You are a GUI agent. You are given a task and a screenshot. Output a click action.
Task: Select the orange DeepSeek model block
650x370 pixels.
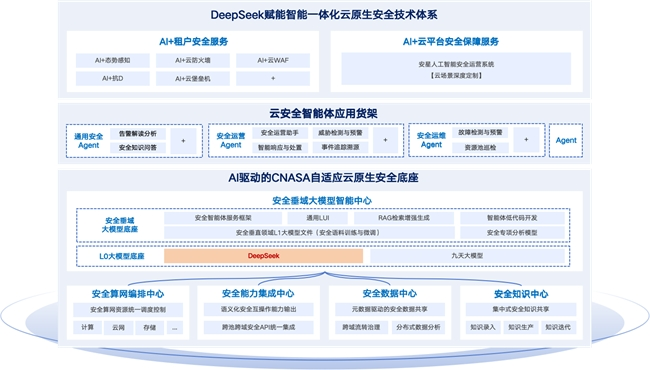[x=264, y=256]
